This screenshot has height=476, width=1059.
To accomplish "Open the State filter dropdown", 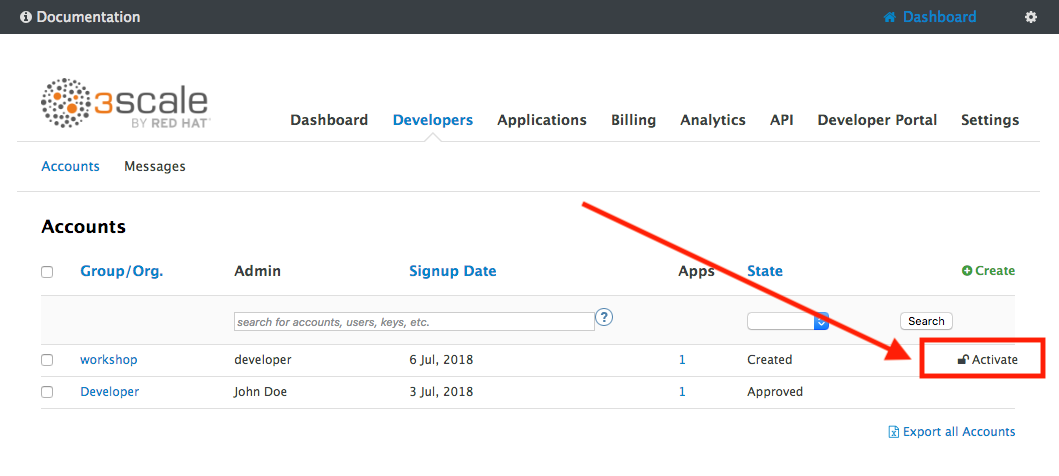I will point(787,321).
